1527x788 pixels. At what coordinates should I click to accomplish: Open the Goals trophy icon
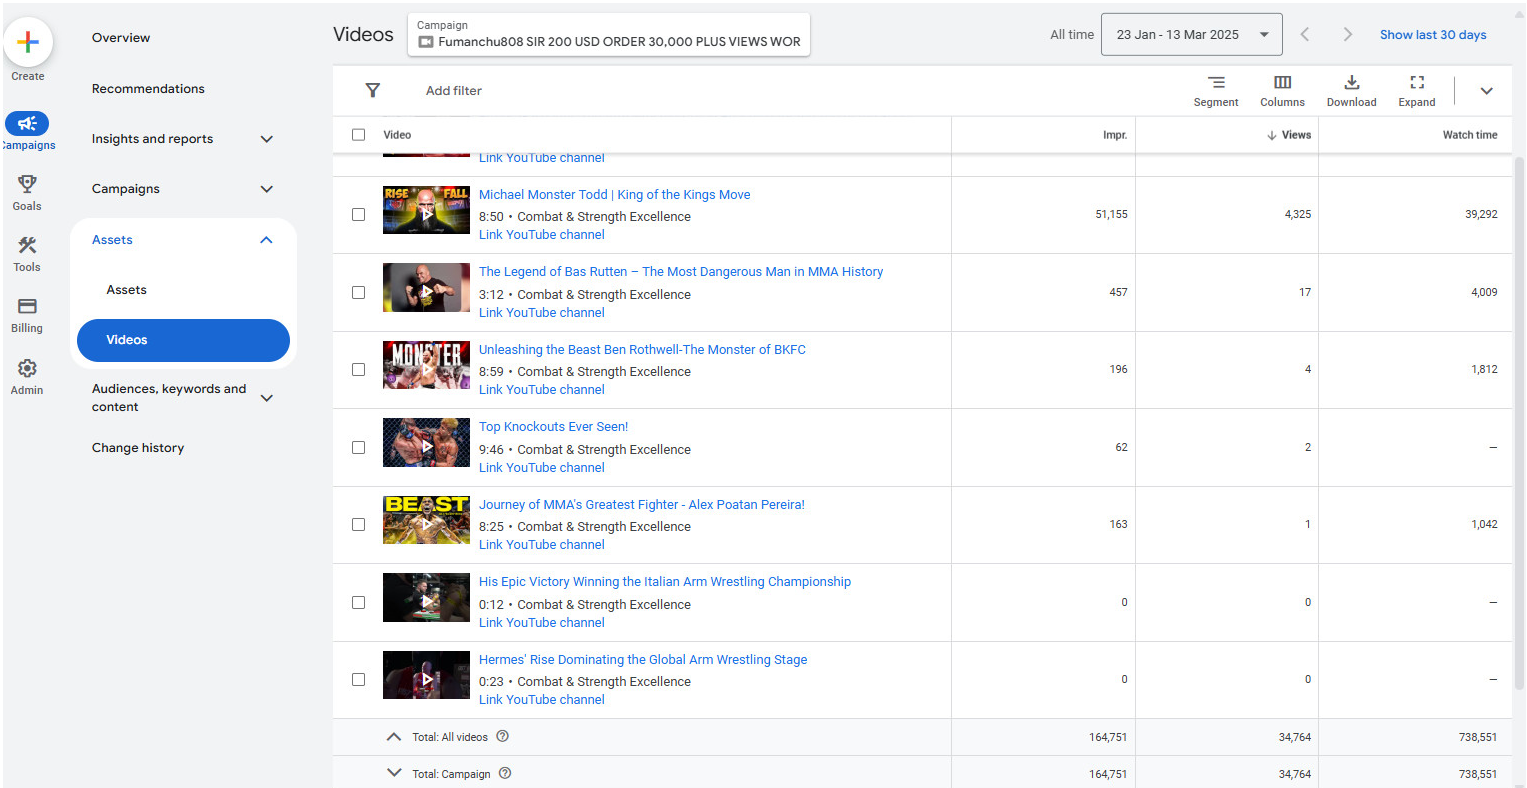coord(27,185)
